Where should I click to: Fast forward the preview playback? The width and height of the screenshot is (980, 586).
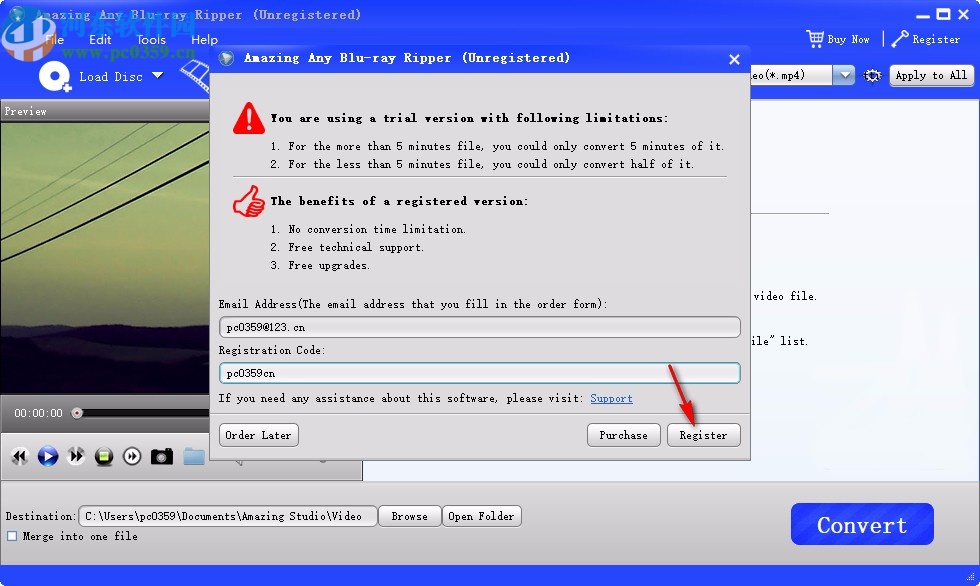point(76,456)
